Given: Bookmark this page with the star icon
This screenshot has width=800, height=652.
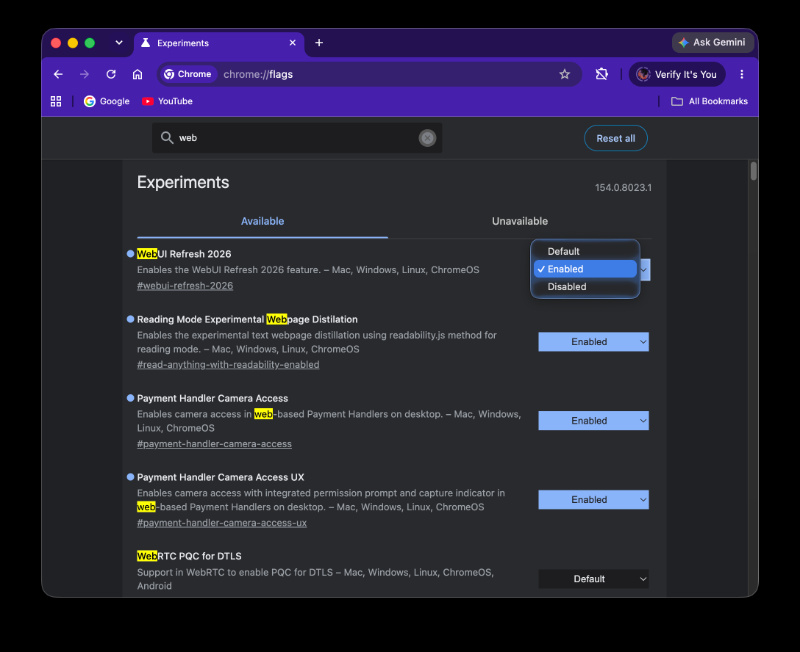Looking at the screenshot, I should point(564,74).
